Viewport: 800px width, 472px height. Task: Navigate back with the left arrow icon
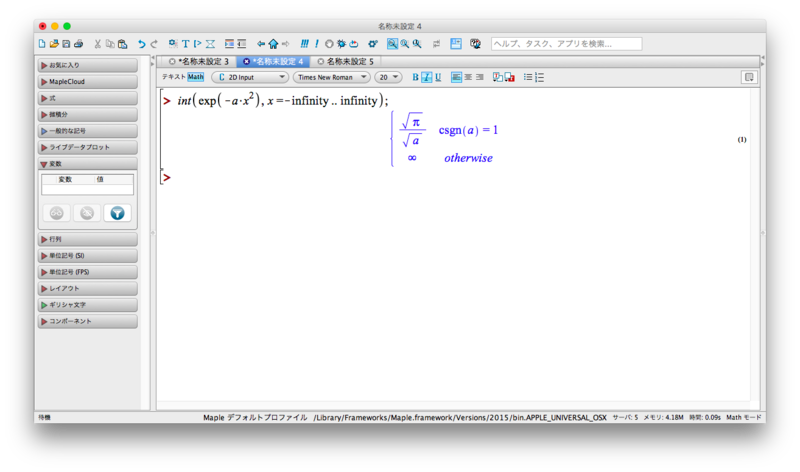tap(261, 44)
